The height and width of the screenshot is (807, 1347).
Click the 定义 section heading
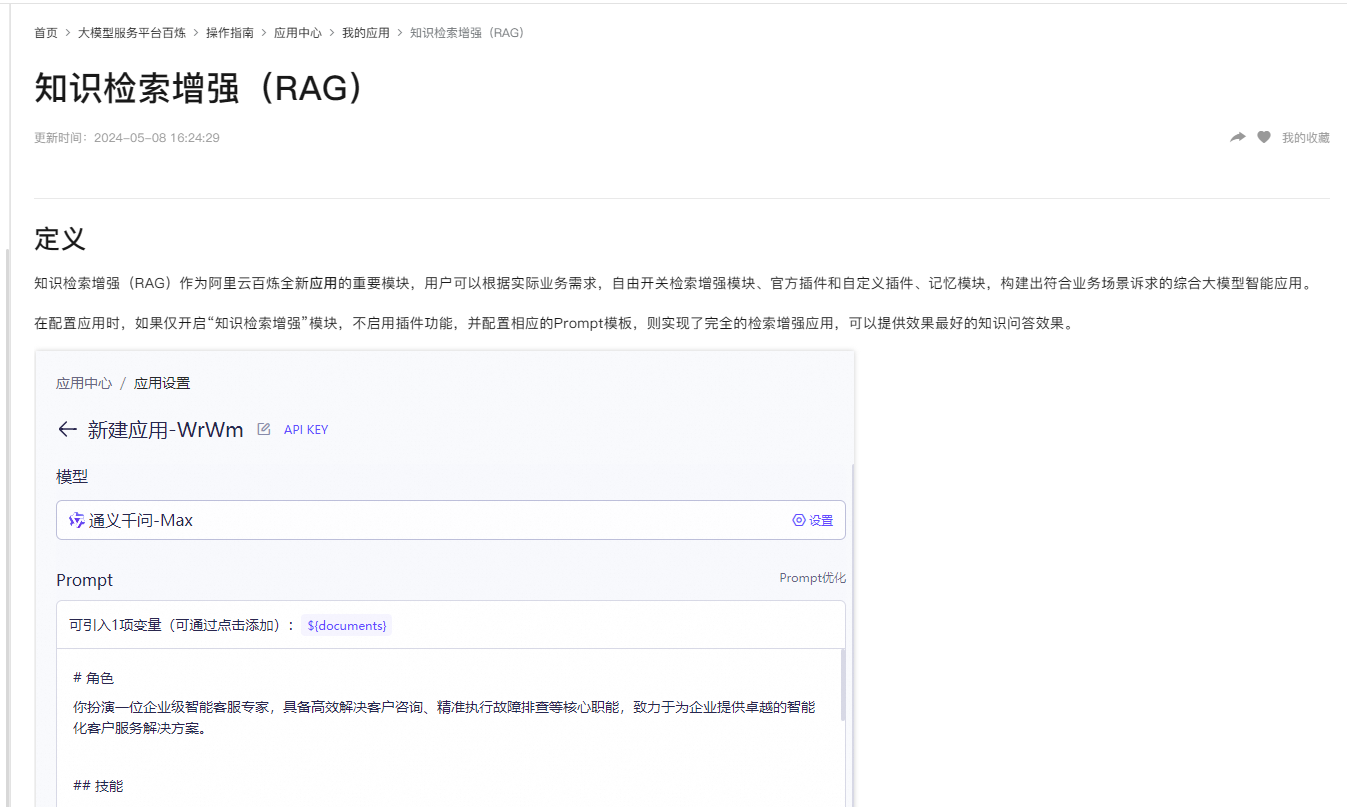(x=60, y=239)
